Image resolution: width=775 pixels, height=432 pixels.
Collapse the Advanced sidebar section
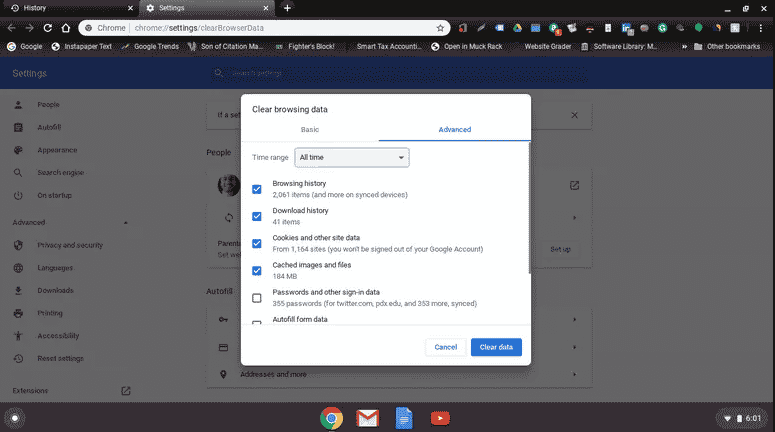tap(126, 222)
